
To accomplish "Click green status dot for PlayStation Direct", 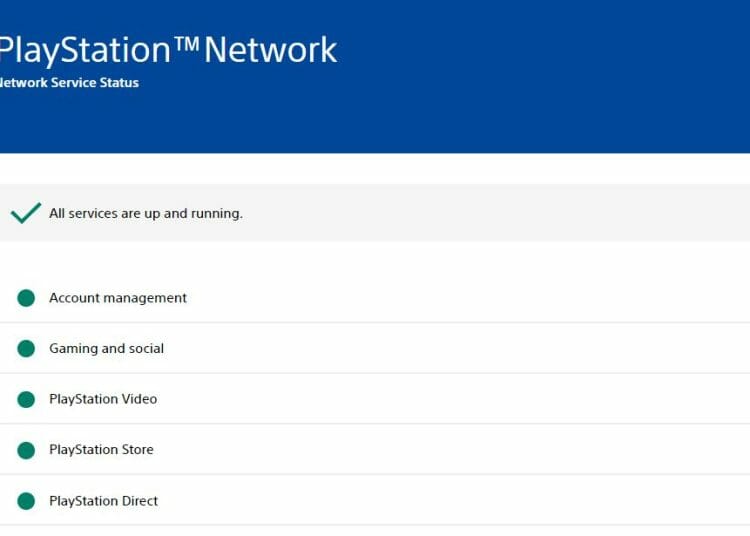I will point(26,501).
